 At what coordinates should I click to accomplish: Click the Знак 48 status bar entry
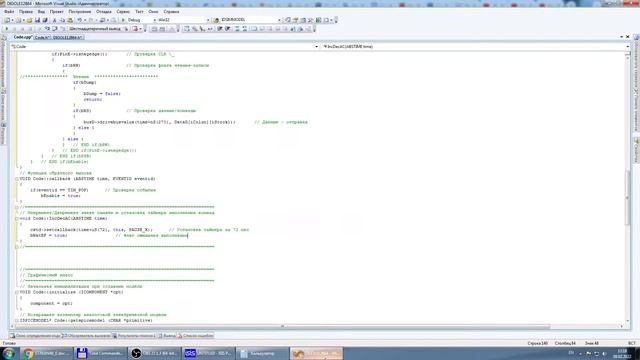[591, 344]
